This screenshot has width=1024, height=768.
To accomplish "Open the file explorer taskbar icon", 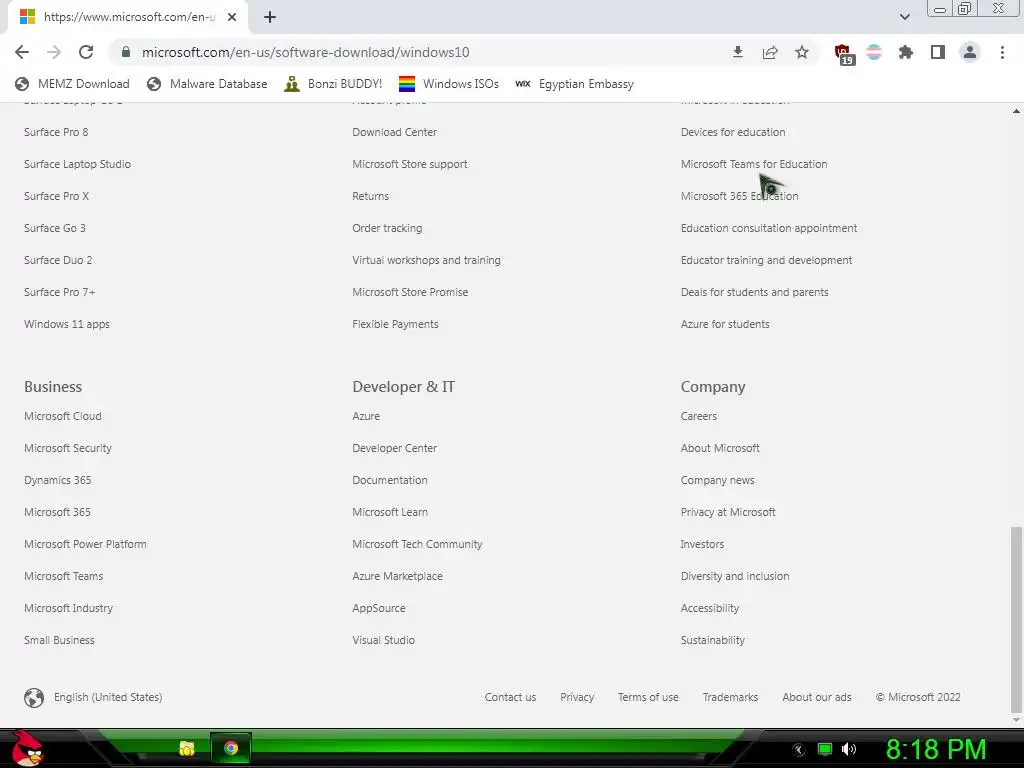I will [187, 748].
